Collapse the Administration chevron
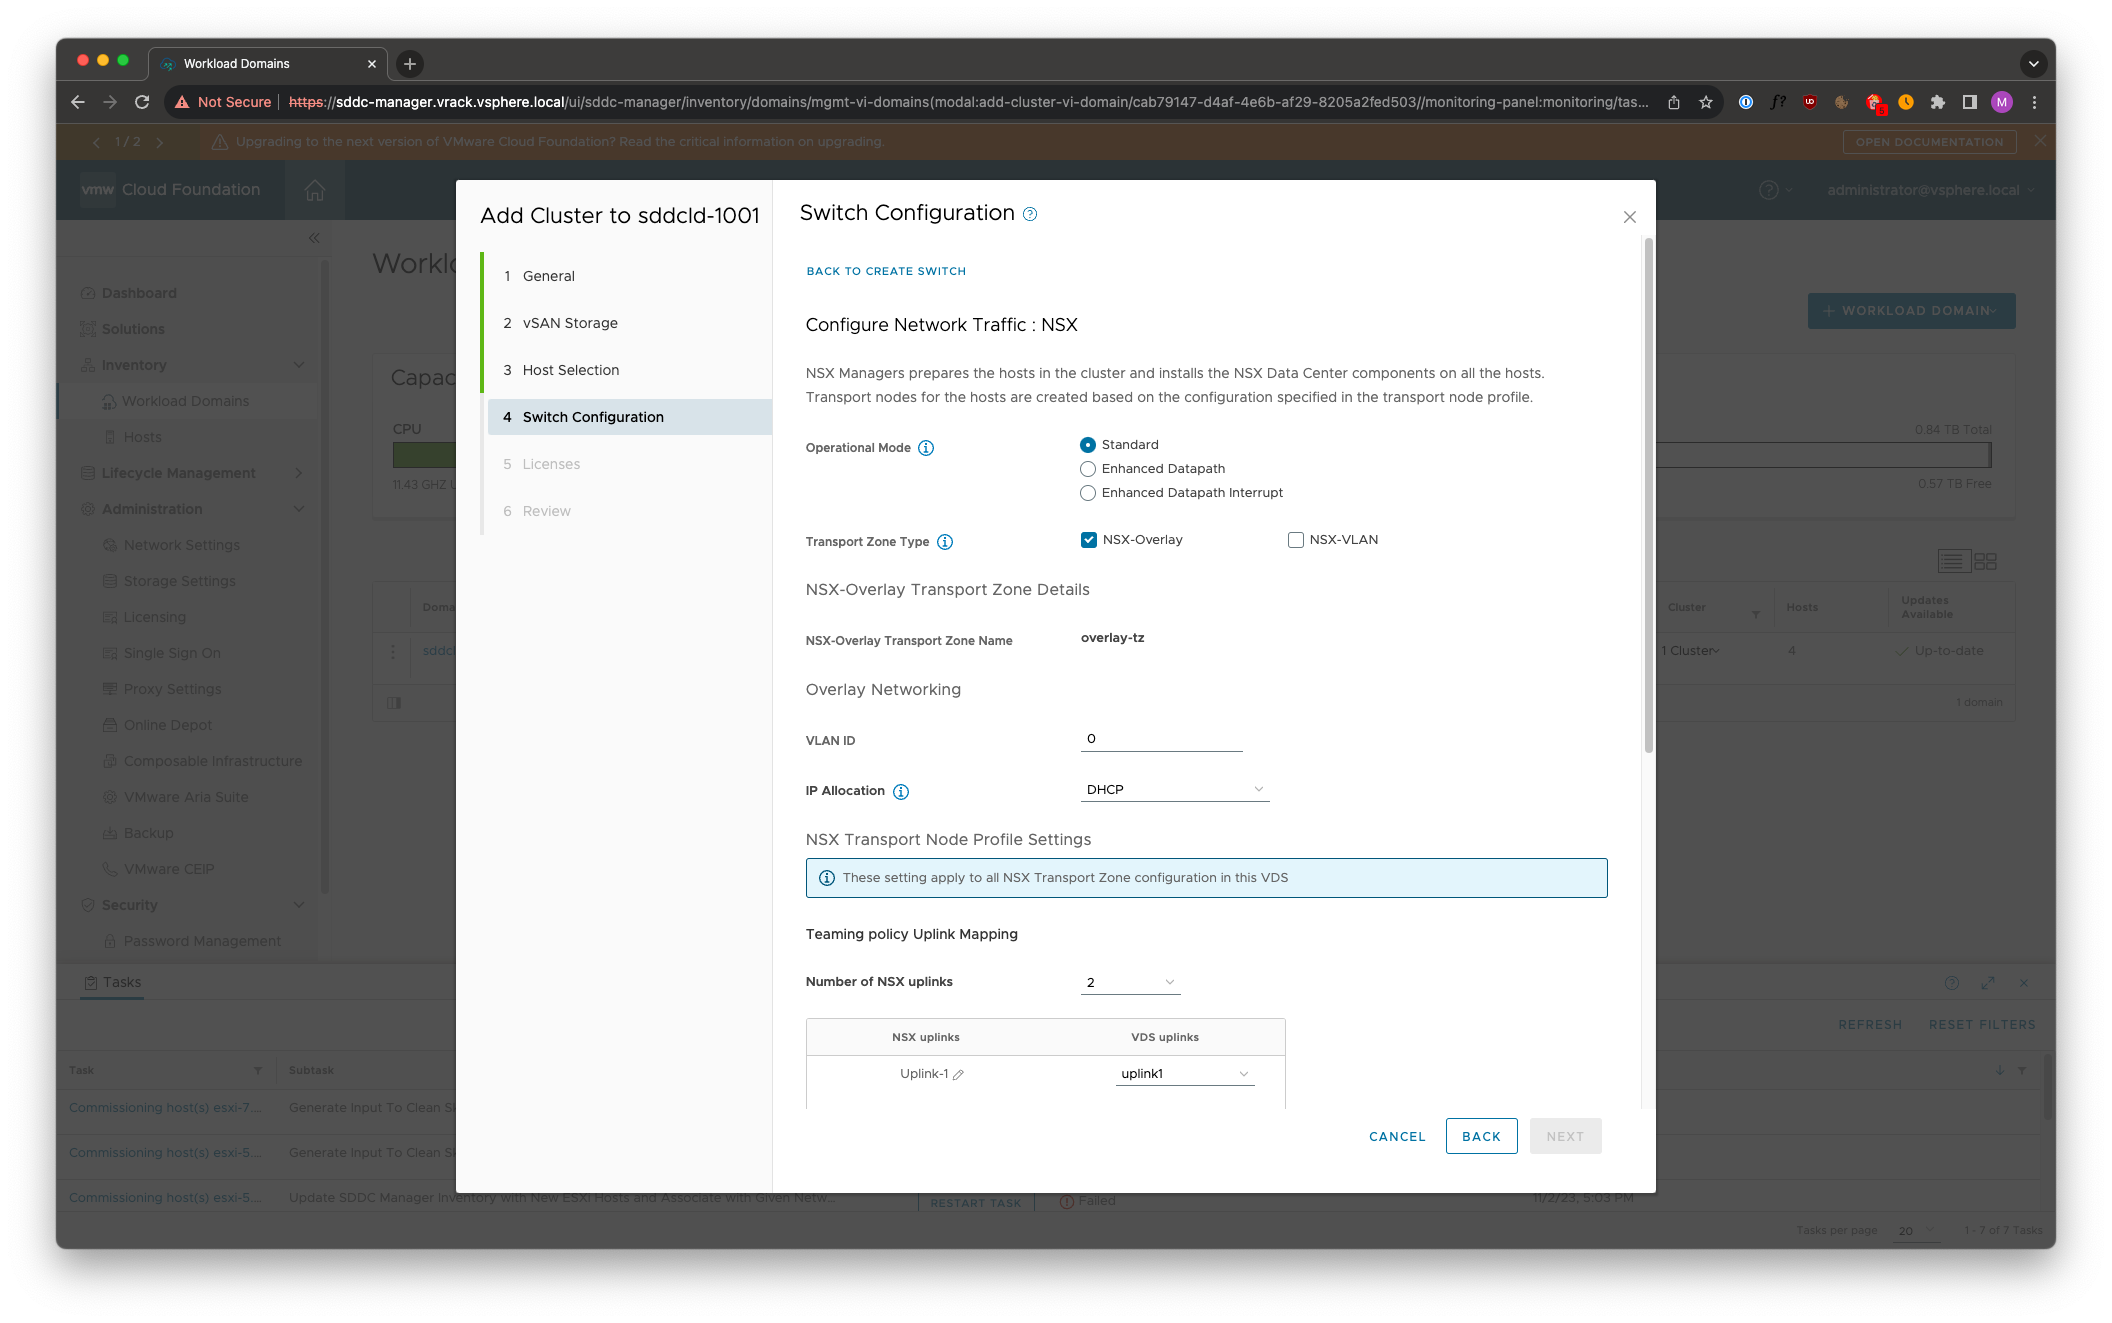Viewport: 2112px width, 1323px height. point(299,509)
